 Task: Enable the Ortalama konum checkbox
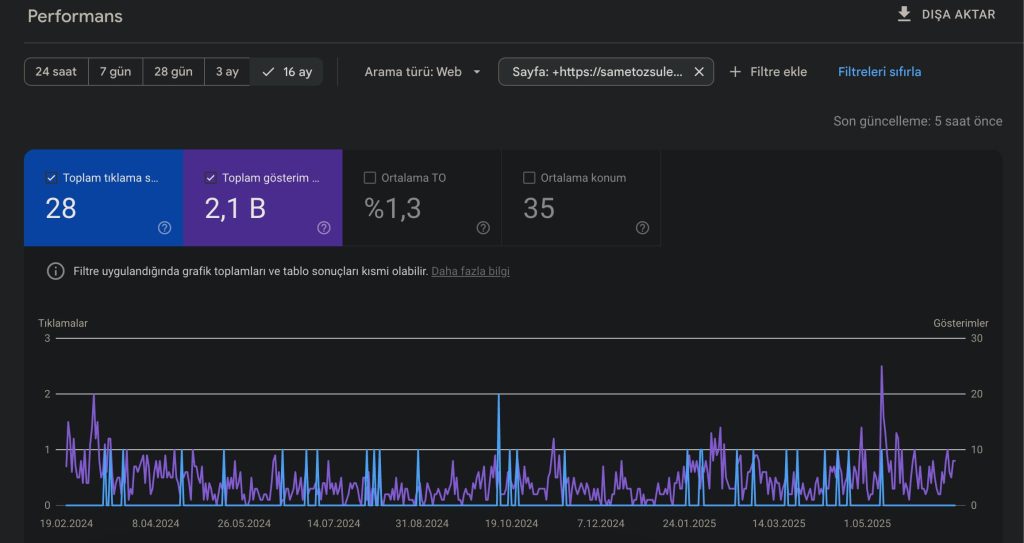tap(529, 178)
